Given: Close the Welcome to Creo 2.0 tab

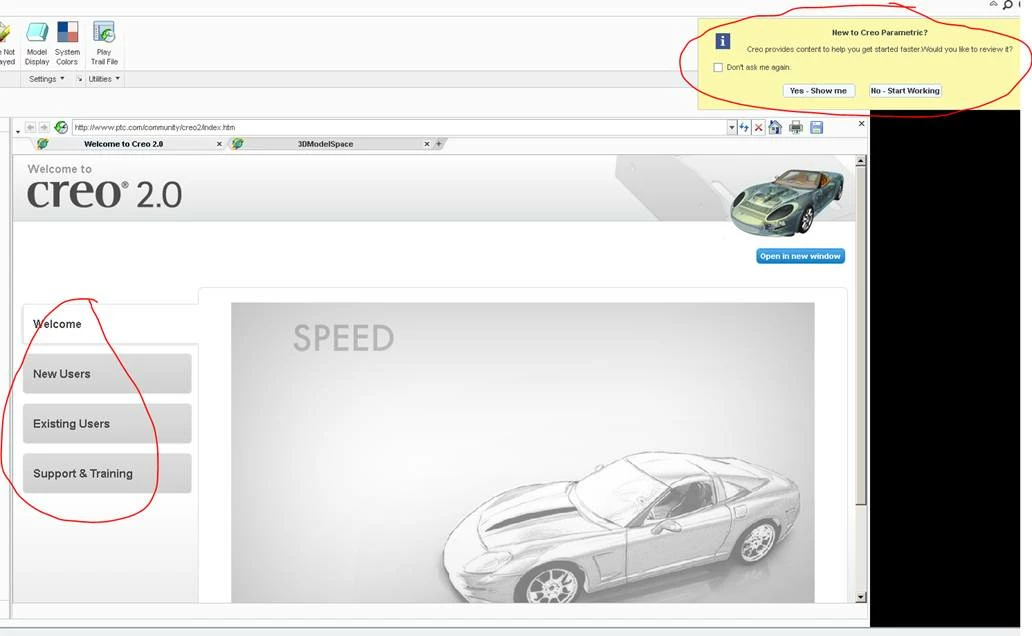Looking at the screenshot, I should [219, 144].
